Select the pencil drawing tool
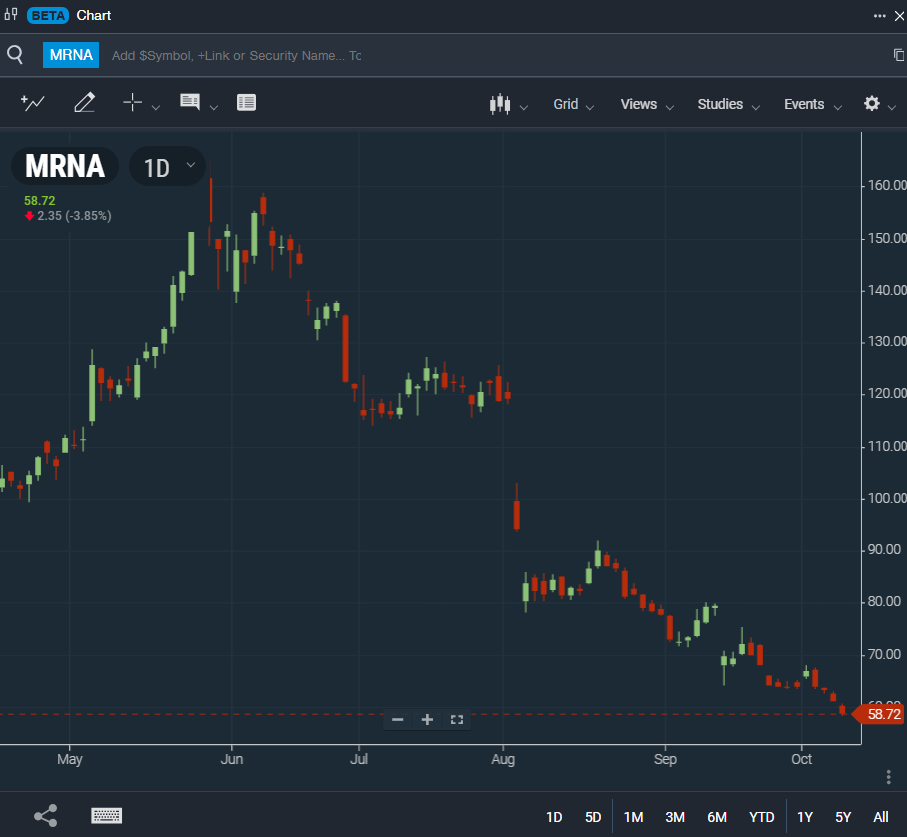907x837 pixels. coord(84,102)
